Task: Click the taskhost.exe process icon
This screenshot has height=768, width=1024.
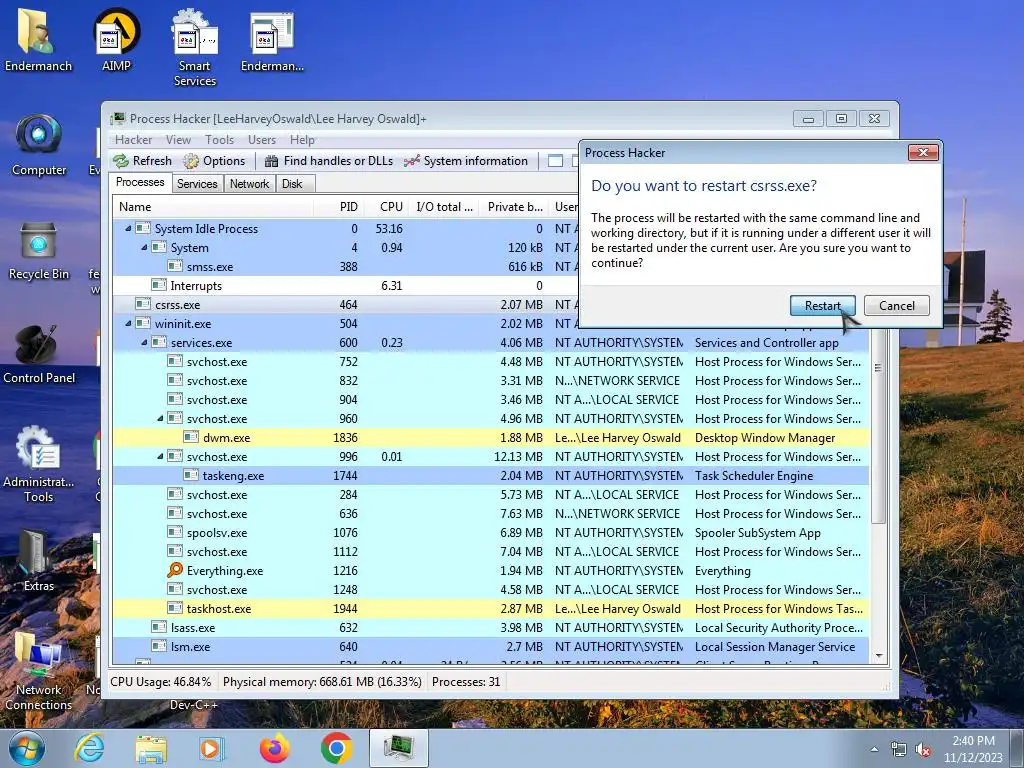Action: (174, 608)
